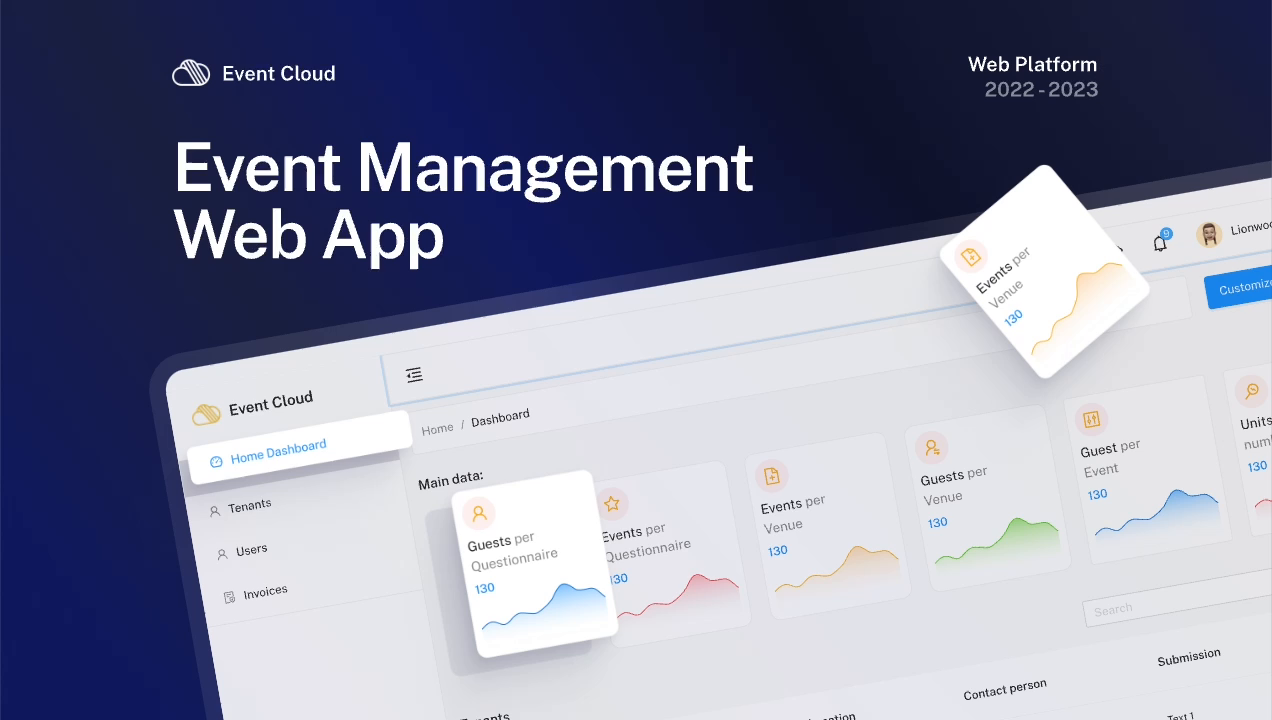Click the 'Event Management Web App' title
The width and height of the screenshot is (1272, 720).
point(463,201)
